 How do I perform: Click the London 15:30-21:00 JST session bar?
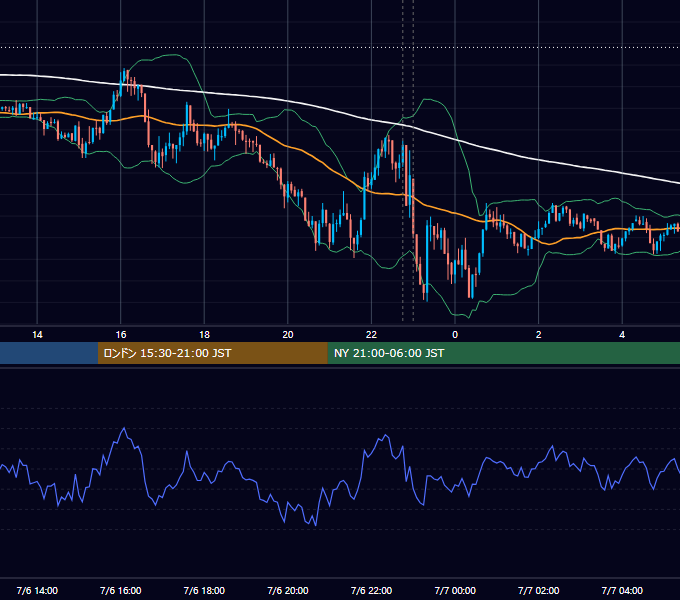pos(212,353)
